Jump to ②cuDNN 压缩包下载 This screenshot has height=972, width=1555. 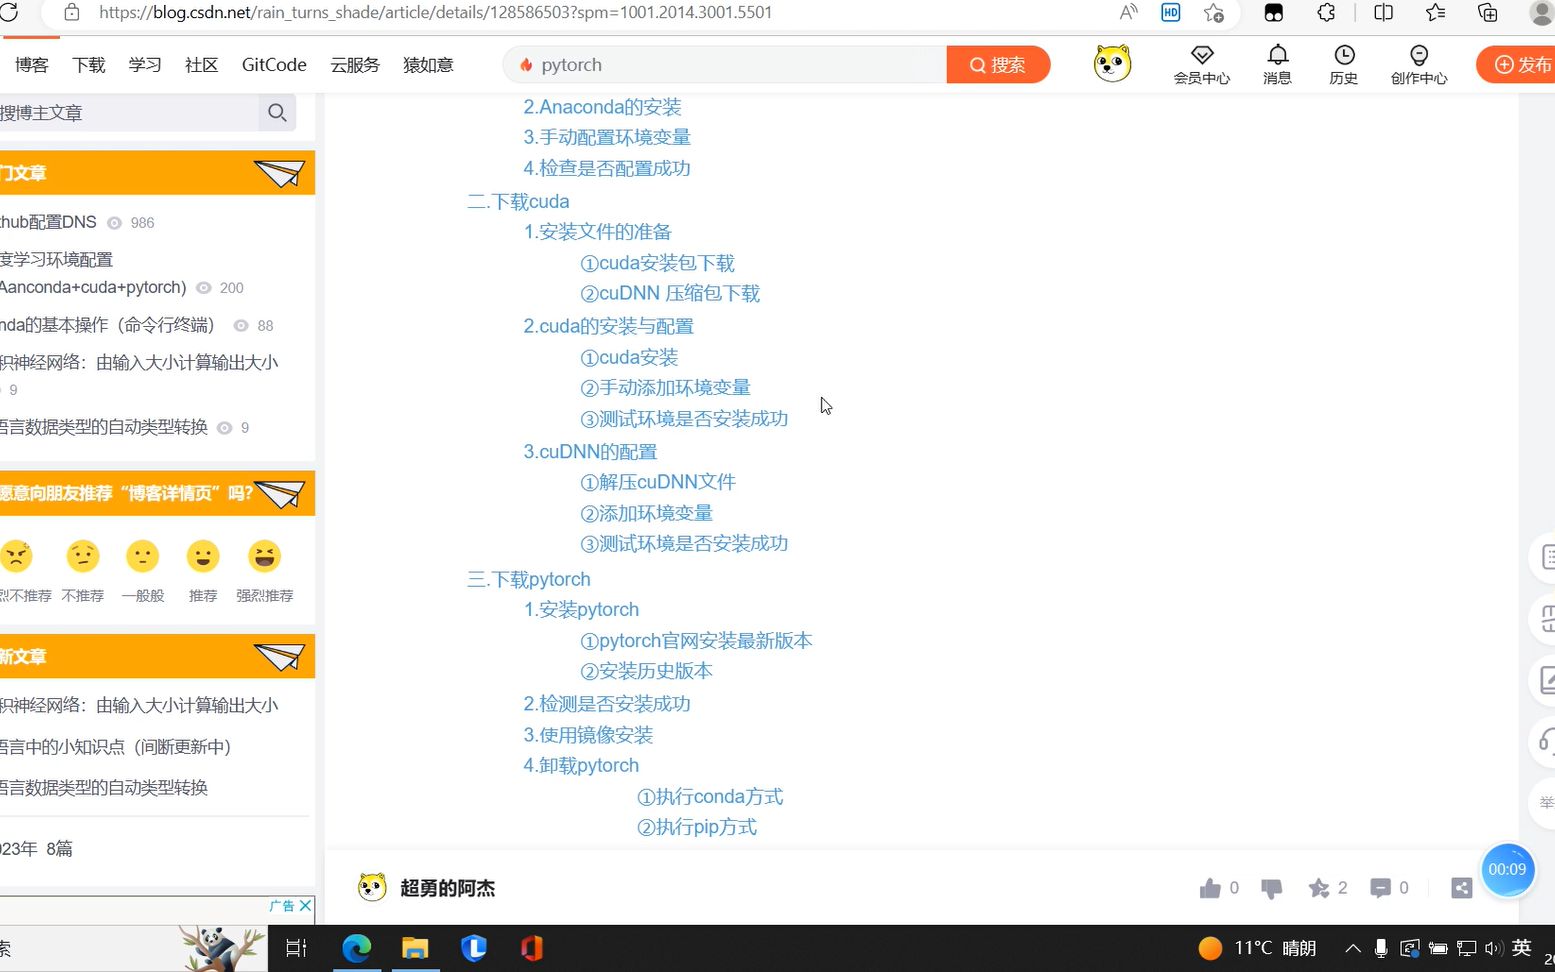[670, 293]
